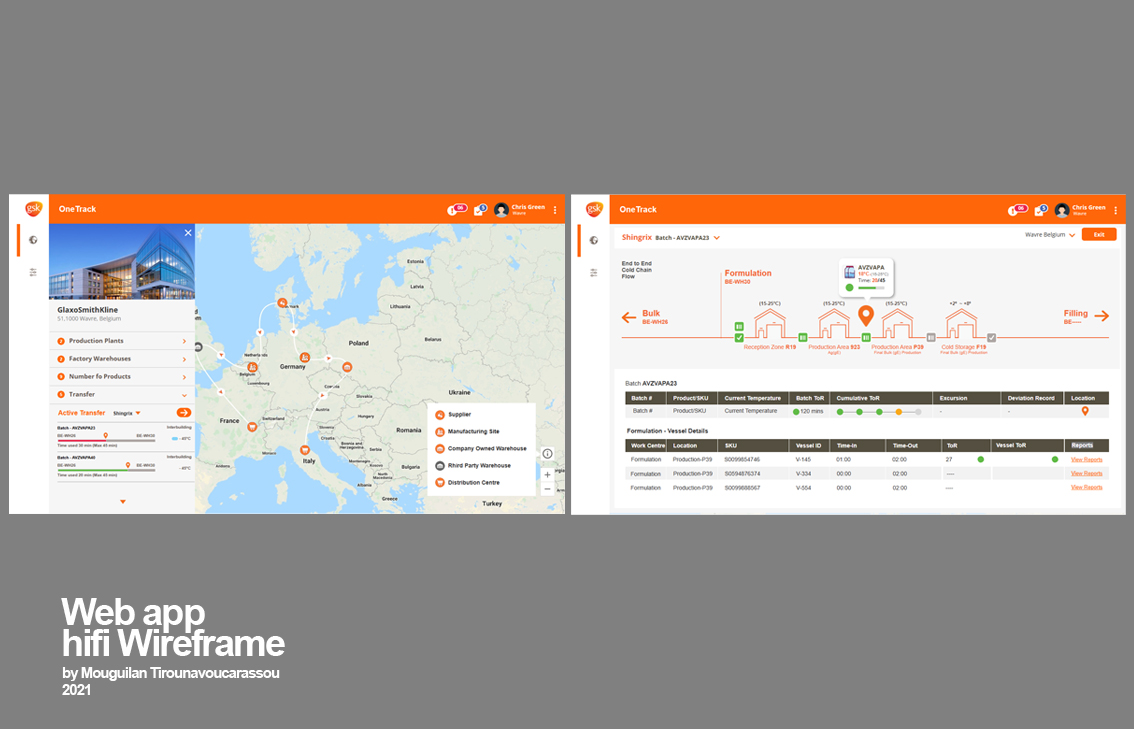Select Distribution Centre in the map legend
This screenshot has height=729, width=1134.
(x=473, y=483)
